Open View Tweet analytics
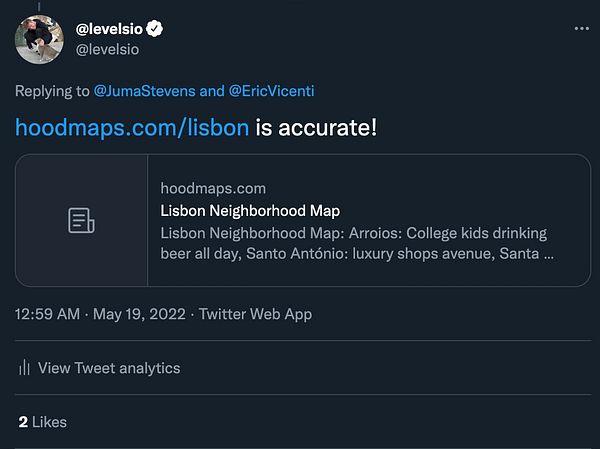The height and width of the screenshot is (449, 600). coord(109,368)
